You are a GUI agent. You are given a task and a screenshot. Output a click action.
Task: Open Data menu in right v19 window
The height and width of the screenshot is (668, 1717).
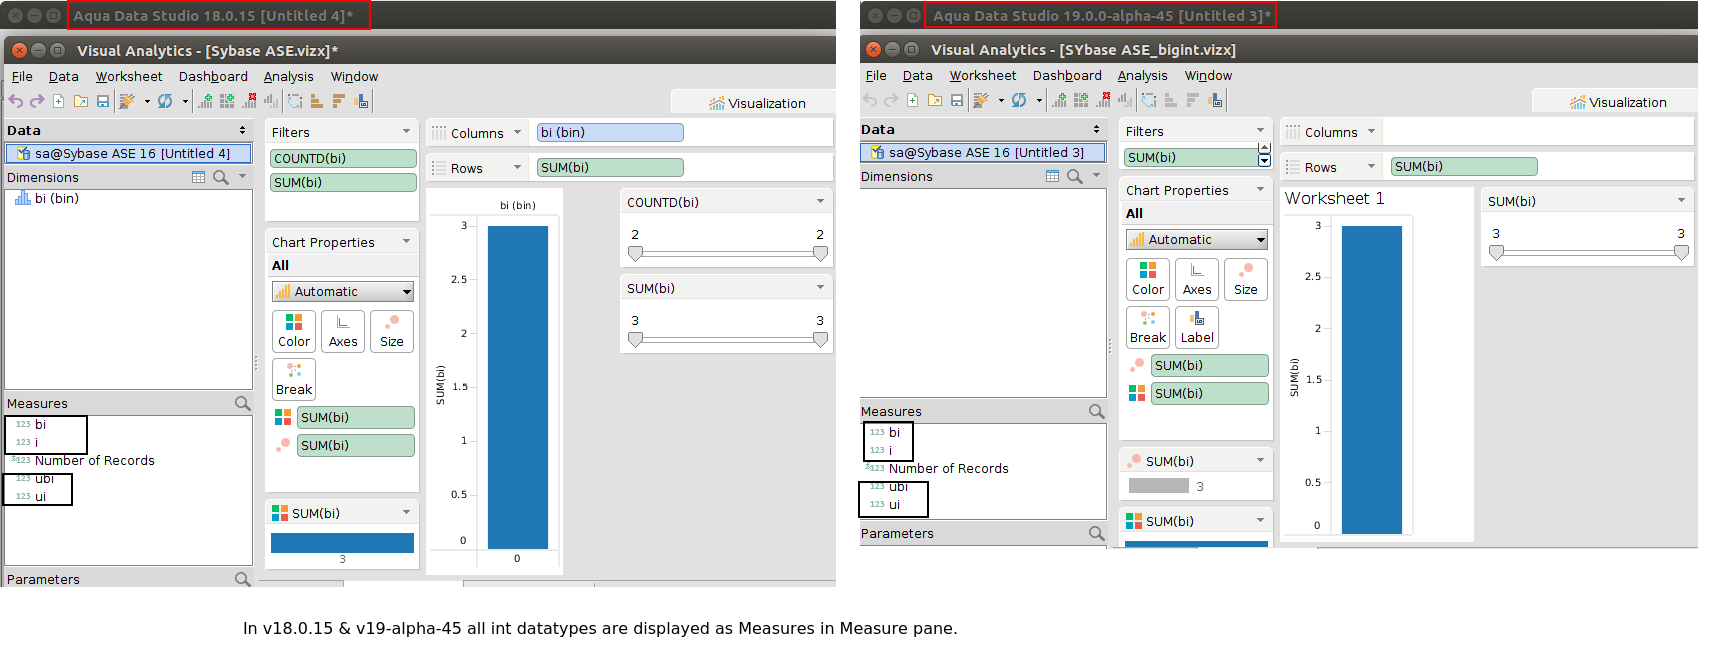point(918,75)
